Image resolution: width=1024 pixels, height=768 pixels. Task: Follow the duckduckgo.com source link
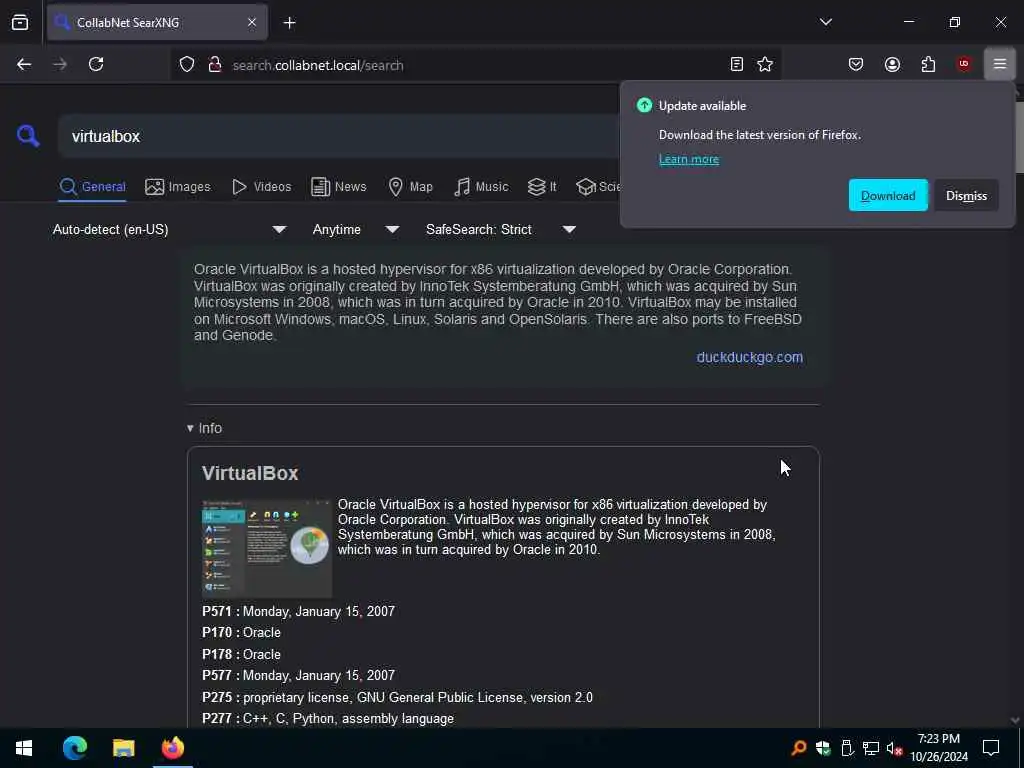[749, 357]
